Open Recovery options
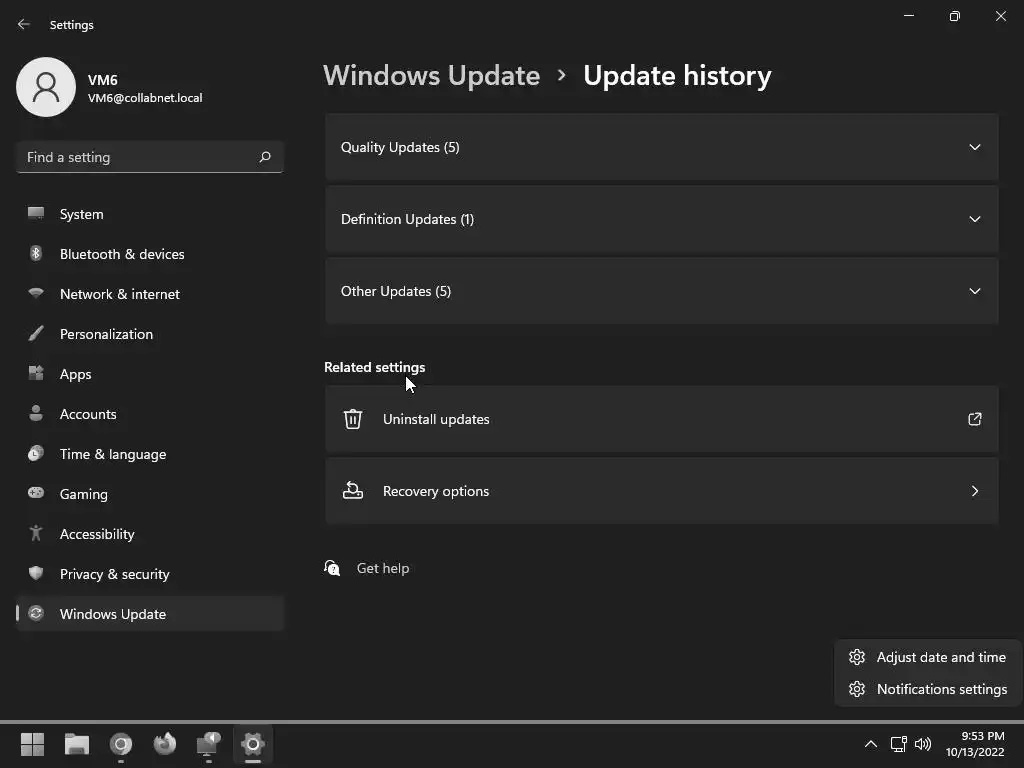Screen dimensions: 1024x768 click(662, 490)
